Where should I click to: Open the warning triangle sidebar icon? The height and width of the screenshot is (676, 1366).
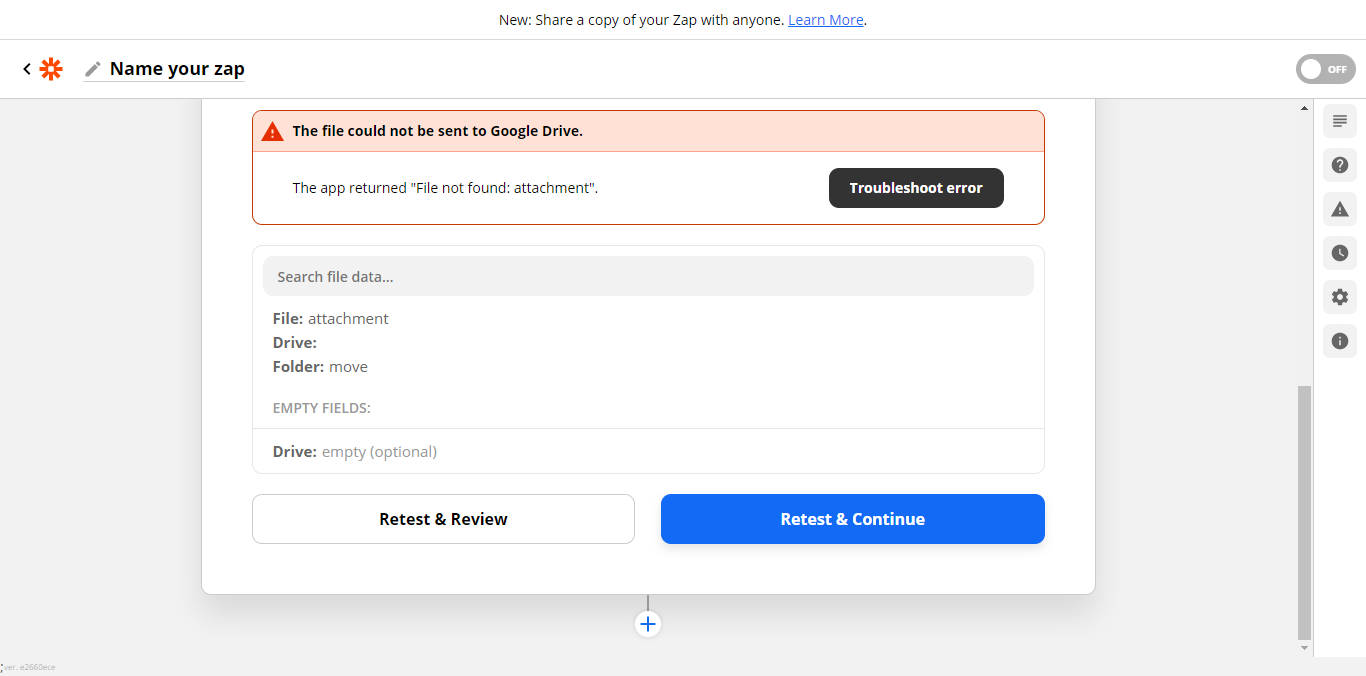click(x=1340, y=209)
